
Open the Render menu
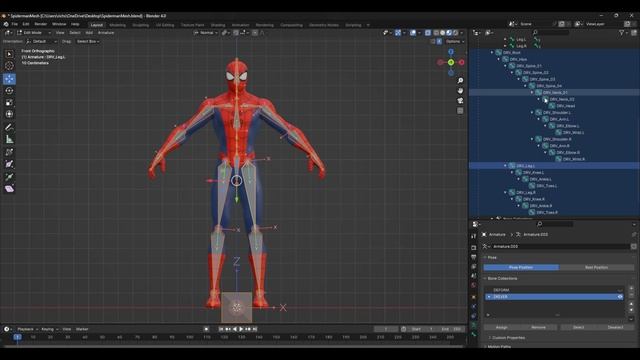coord(40,24)
